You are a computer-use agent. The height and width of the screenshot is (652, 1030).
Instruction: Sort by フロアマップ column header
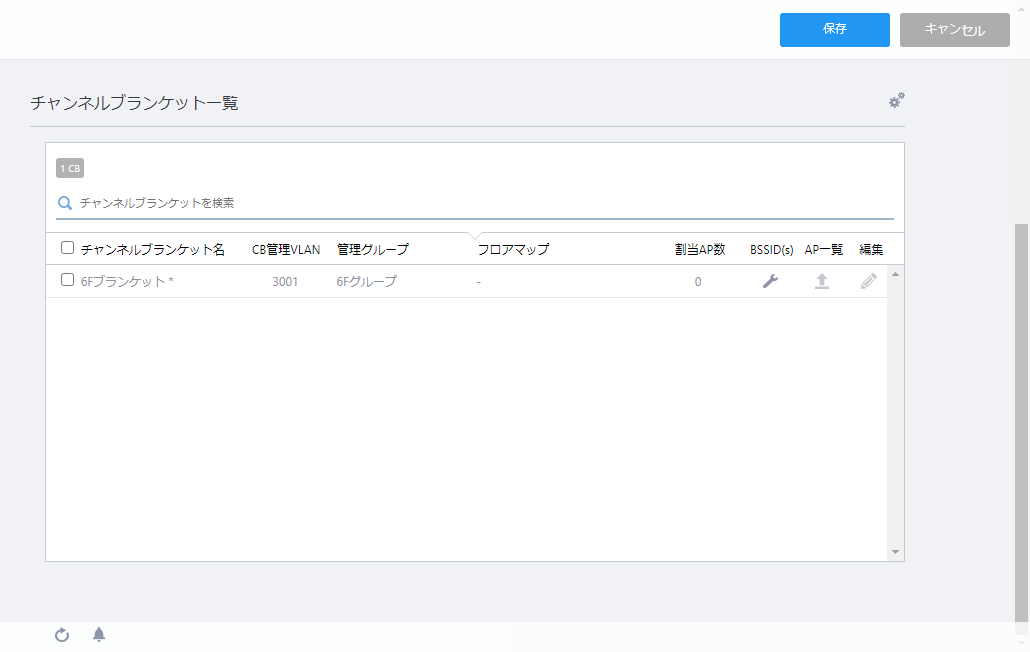point(513,250)
